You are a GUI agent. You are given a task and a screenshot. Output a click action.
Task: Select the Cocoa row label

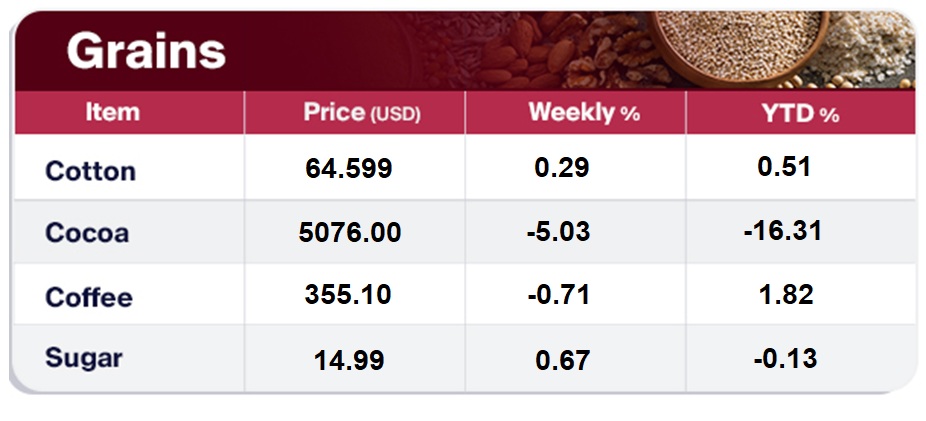[x=87, y=233]
